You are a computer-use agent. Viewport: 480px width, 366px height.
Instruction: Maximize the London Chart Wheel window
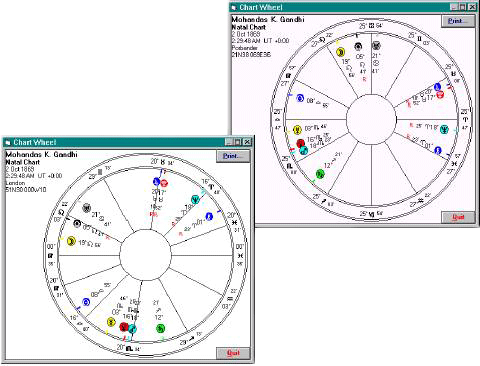coord(238,142)
